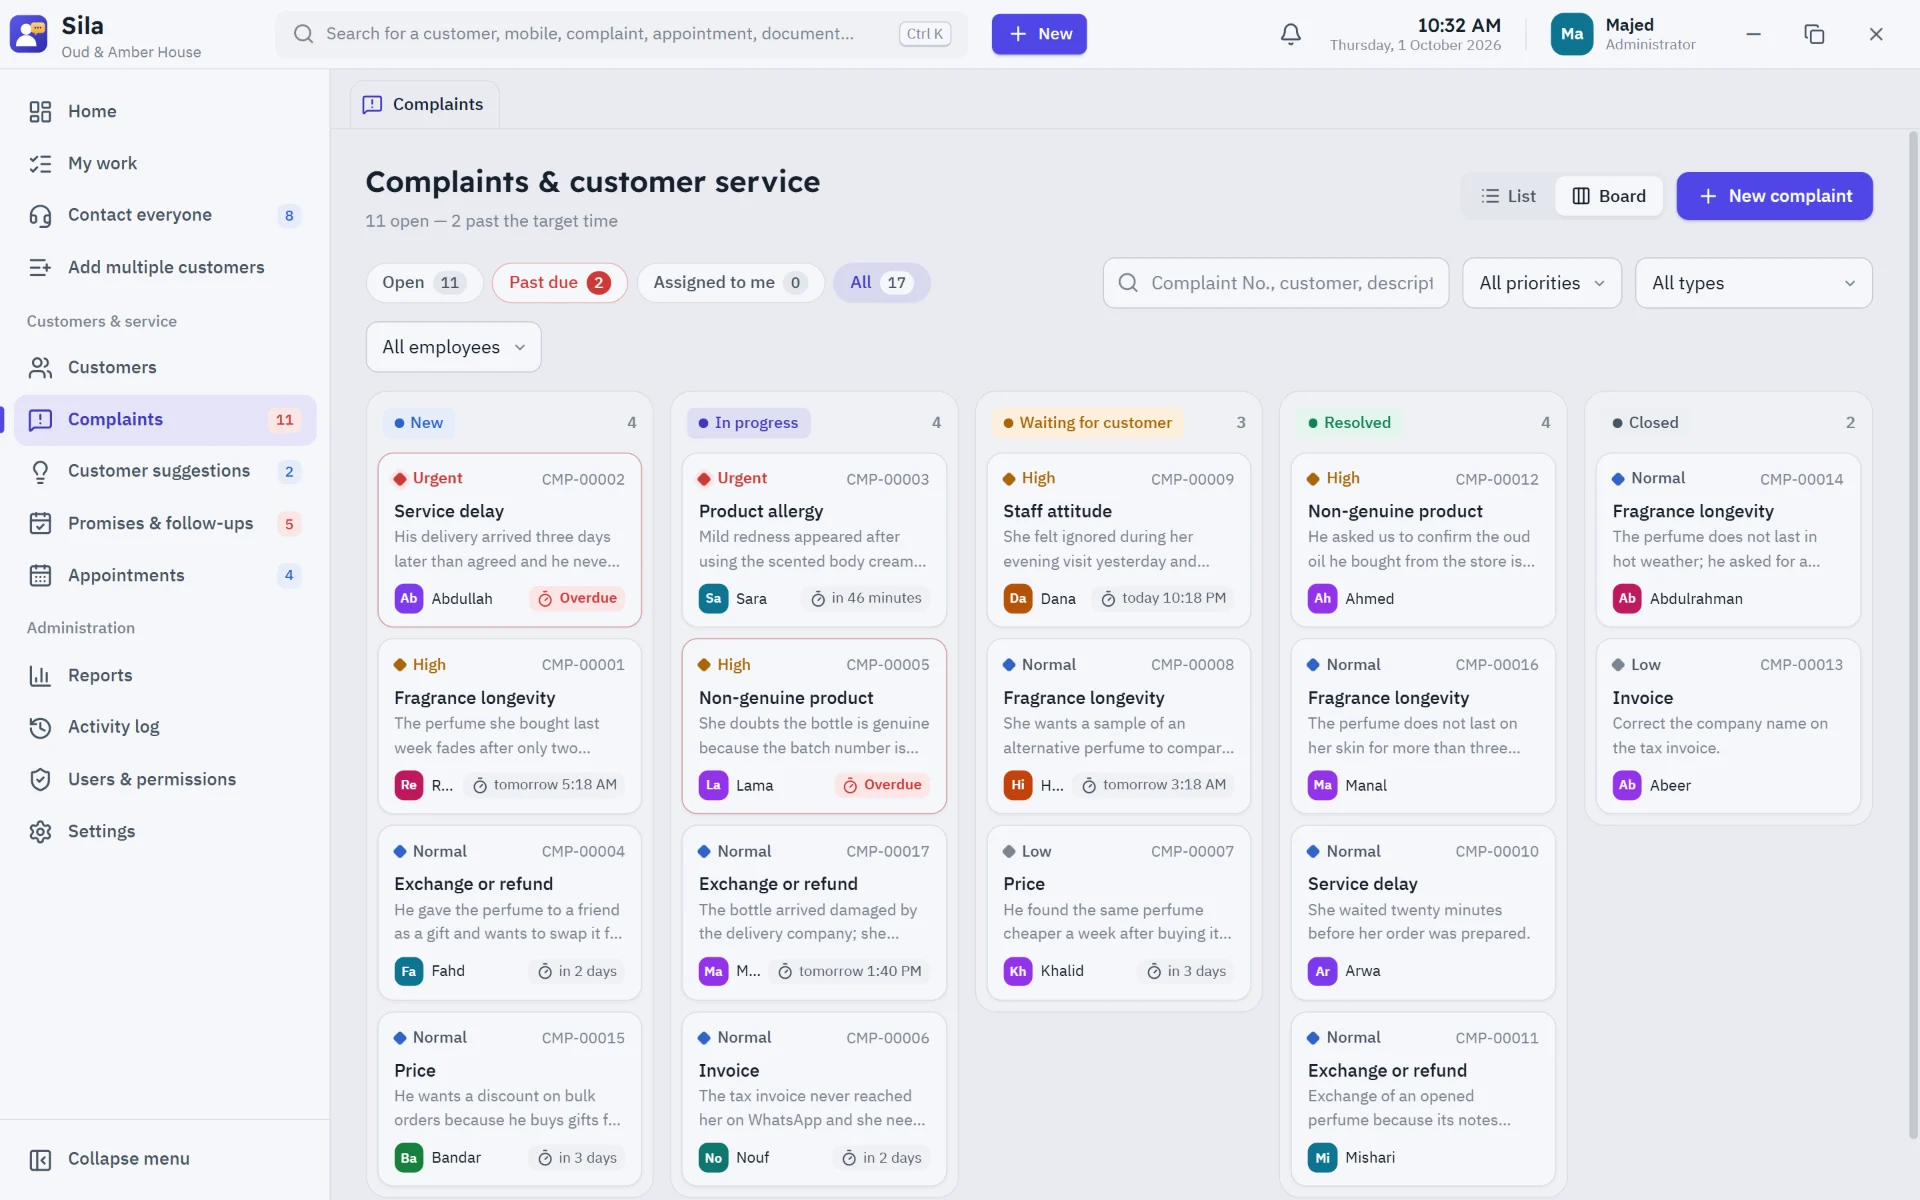
Task: Filter by Past due chip
Action: [559, 283]
